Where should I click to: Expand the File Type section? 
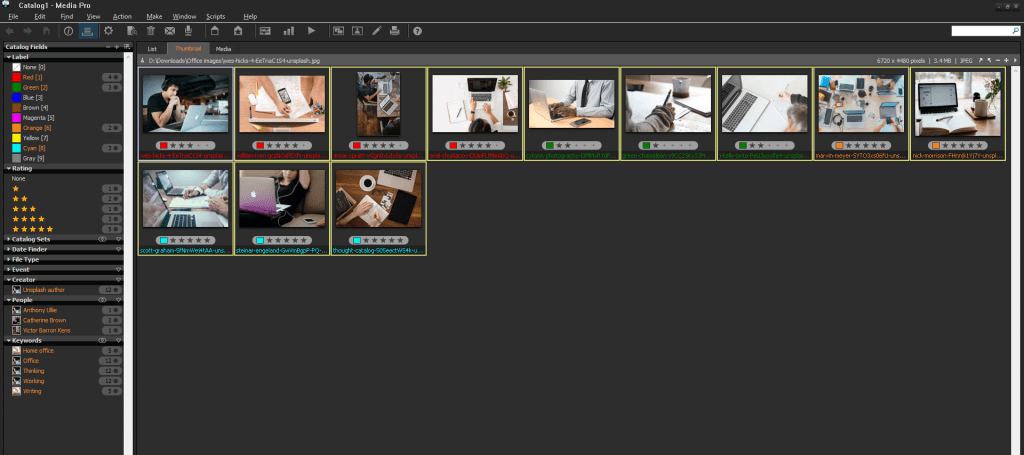click(x=27, y=260)
